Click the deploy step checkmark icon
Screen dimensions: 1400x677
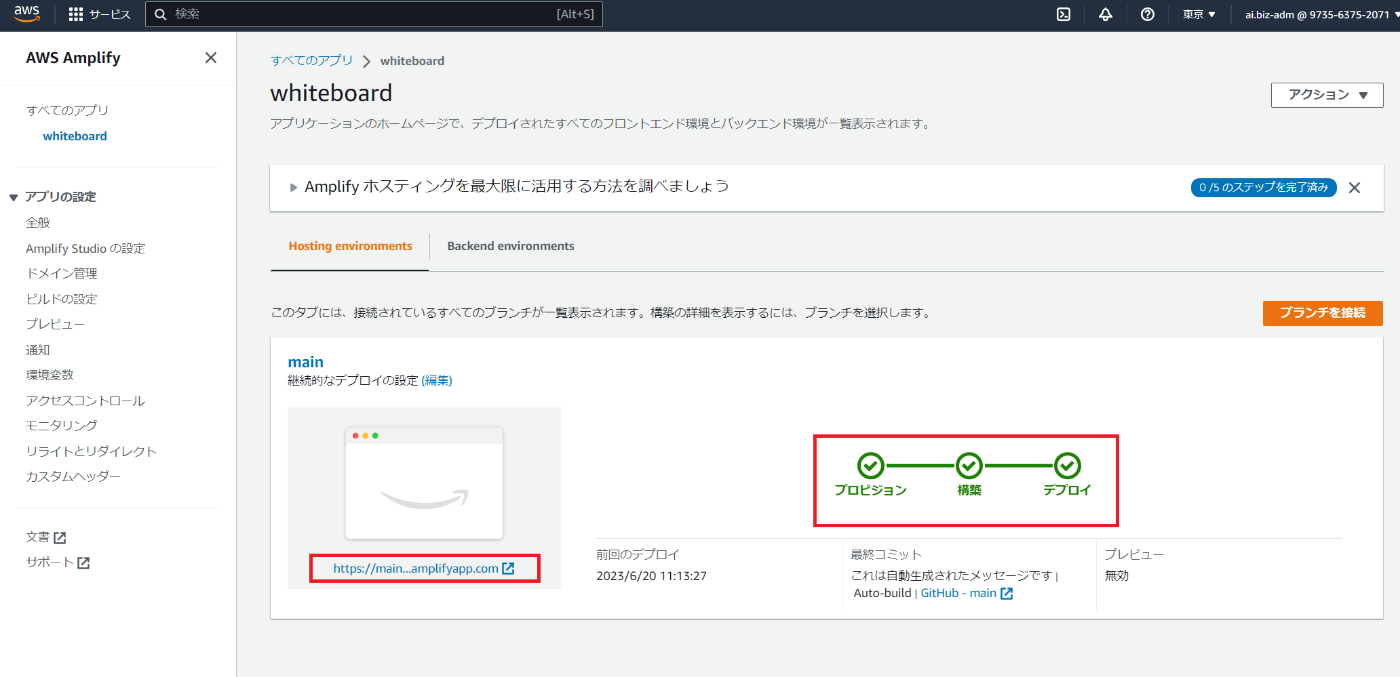(x=1068, y=465)
